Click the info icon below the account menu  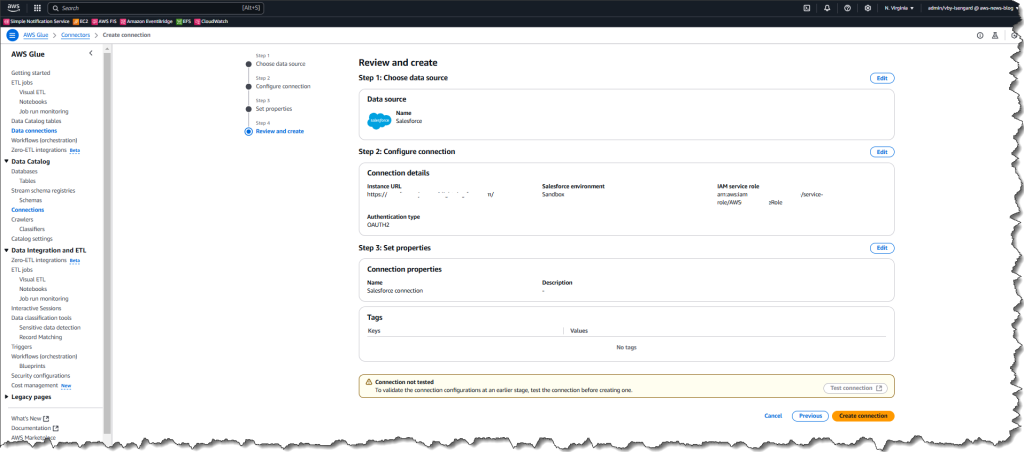coord(980,35)
